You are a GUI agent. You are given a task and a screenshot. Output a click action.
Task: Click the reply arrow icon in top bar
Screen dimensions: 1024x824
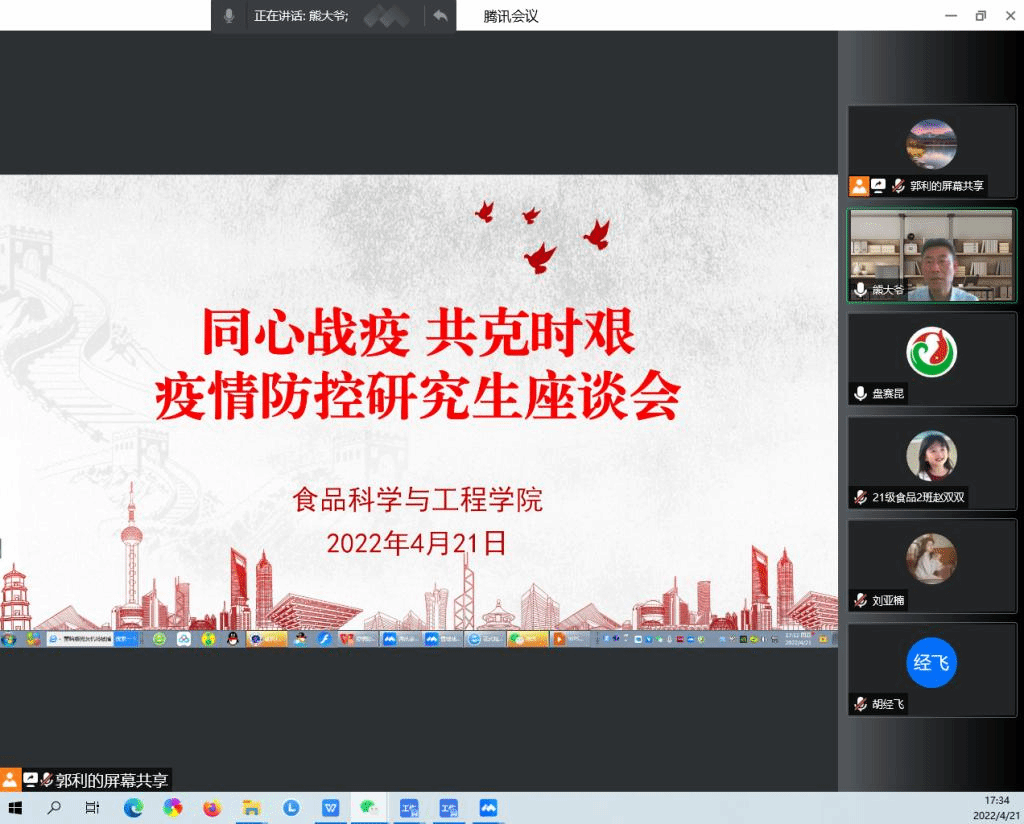tap(440, 16)
